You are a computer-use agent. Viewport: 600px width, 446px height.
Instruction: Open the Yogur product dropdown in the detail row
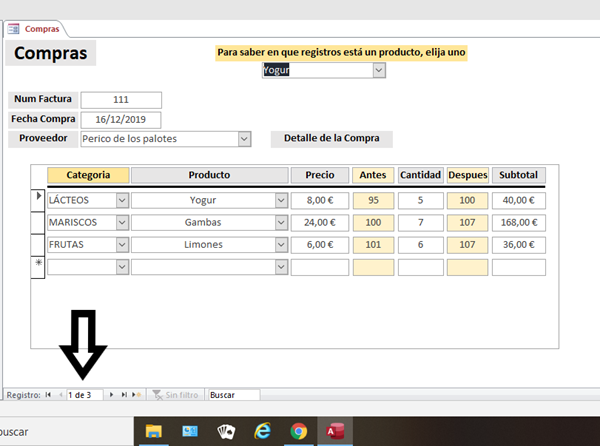[x=281, y=200]
